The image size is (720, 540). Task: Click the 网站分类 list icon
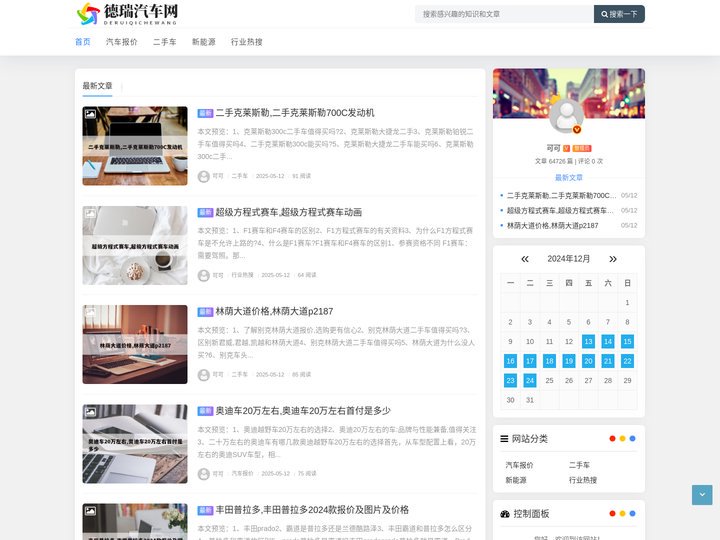[x=504, y=439]
